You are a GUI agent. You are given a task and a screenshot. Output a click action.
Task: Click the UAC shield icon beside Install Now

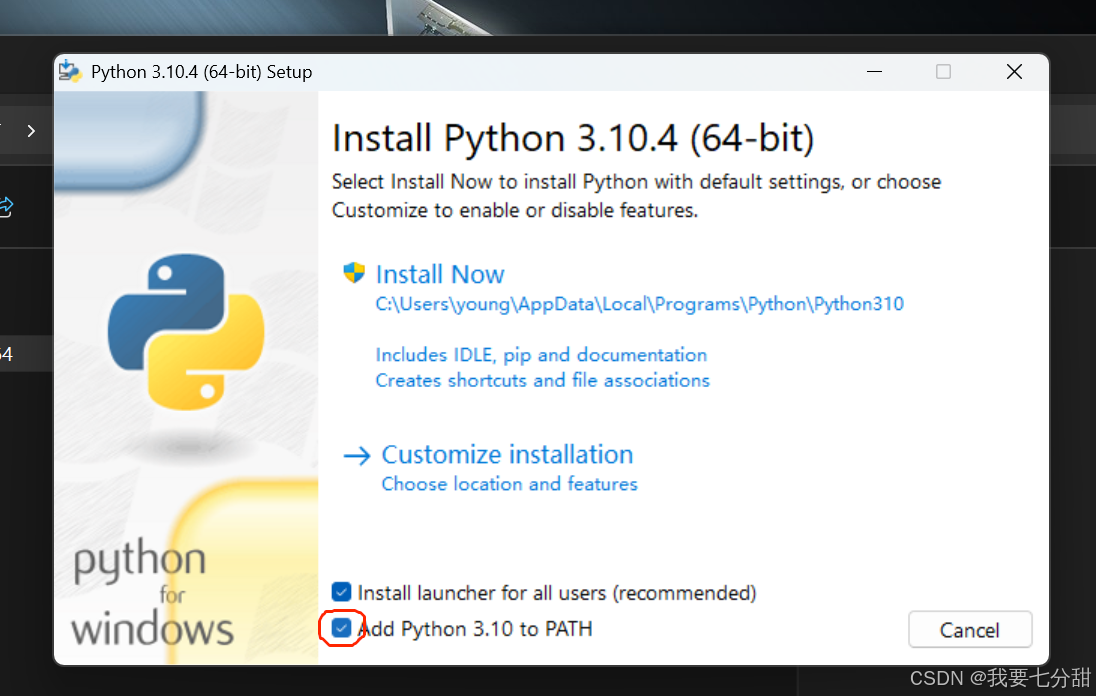[354, 273]
